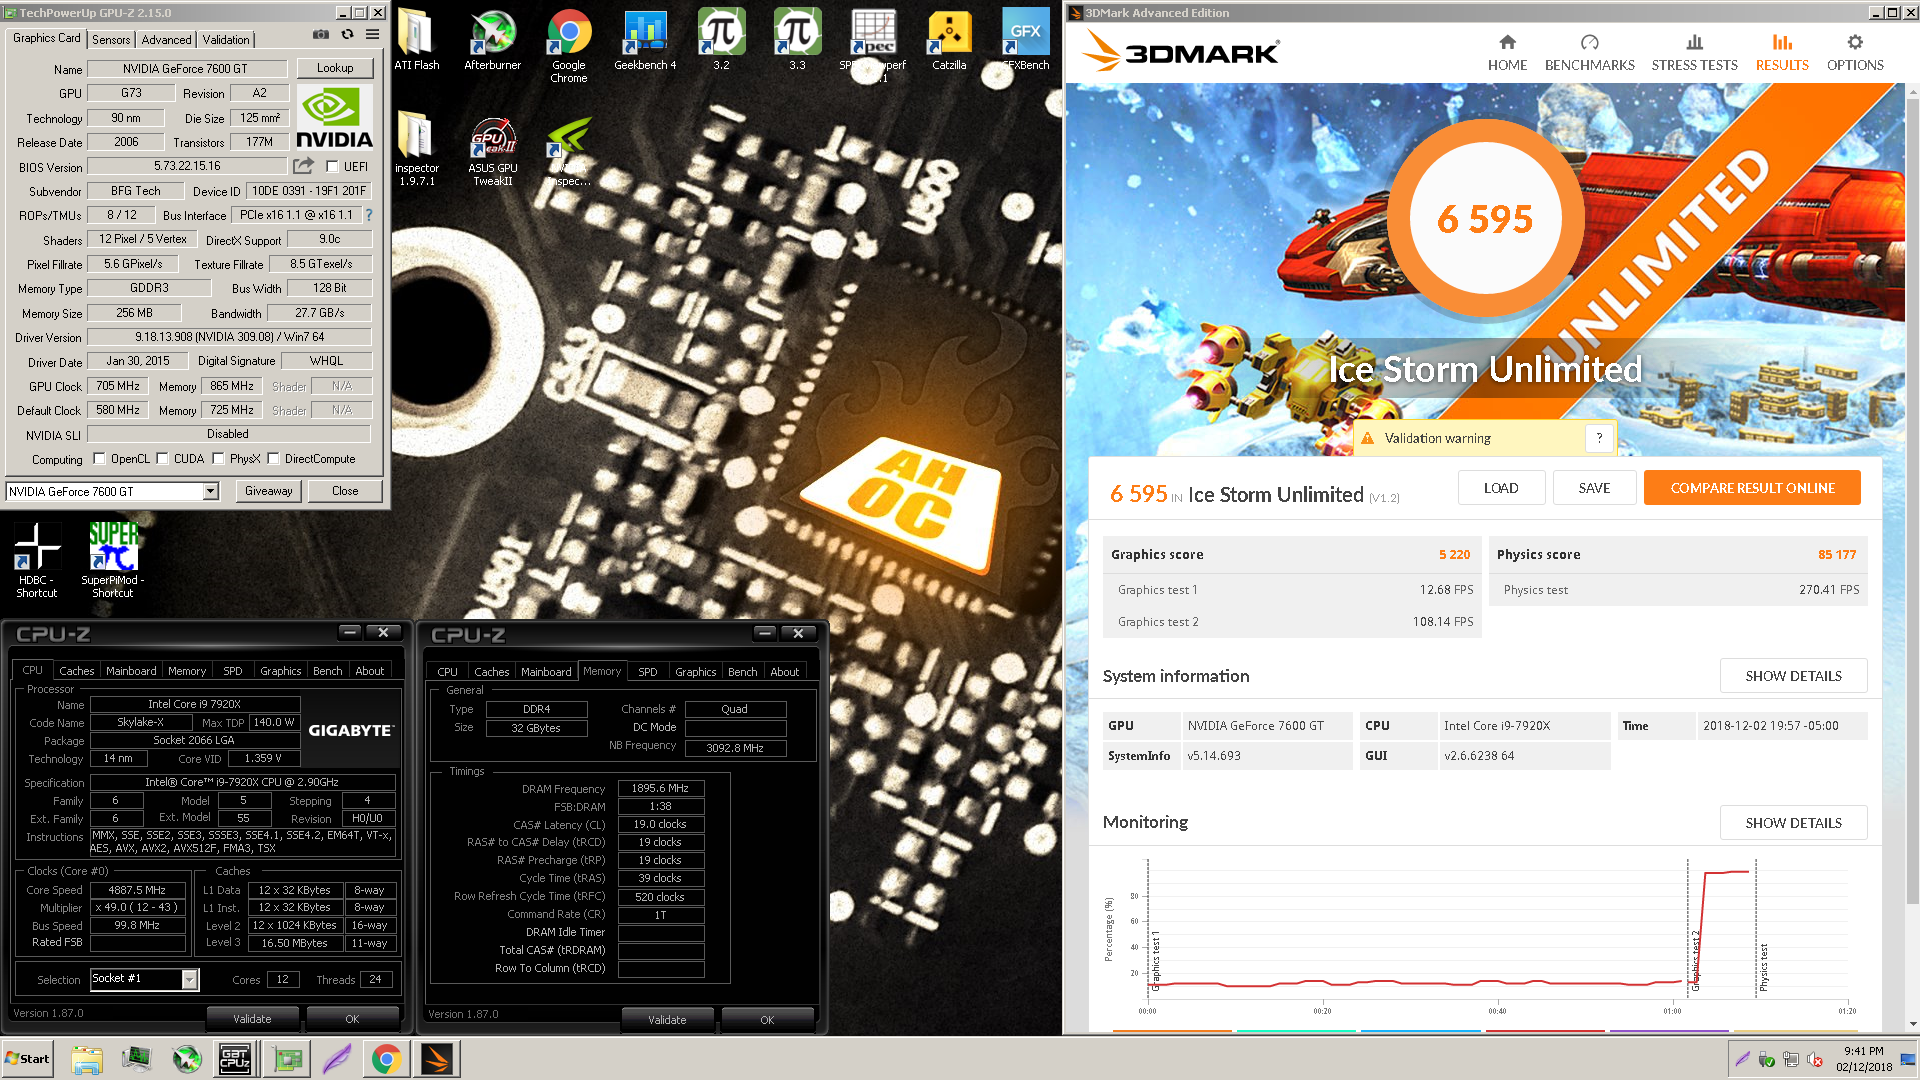Open Mainboard tab in right CPU-Z window

pos(546,672)
